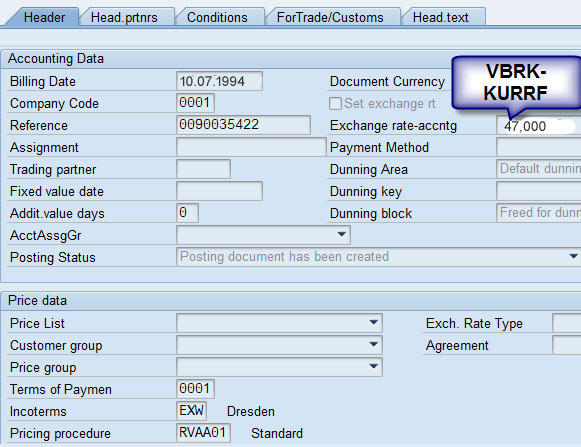Click the Exchange rate-accntg value field
Screen dimensions: 581x447
click(538, 126)
